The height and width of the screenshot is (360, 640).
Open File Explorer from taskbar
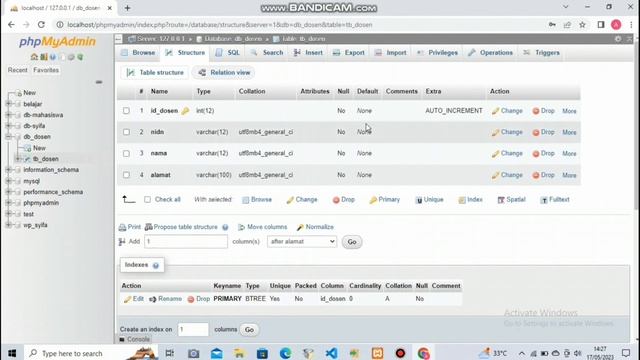pyautogui.click(x=239, y=353)
